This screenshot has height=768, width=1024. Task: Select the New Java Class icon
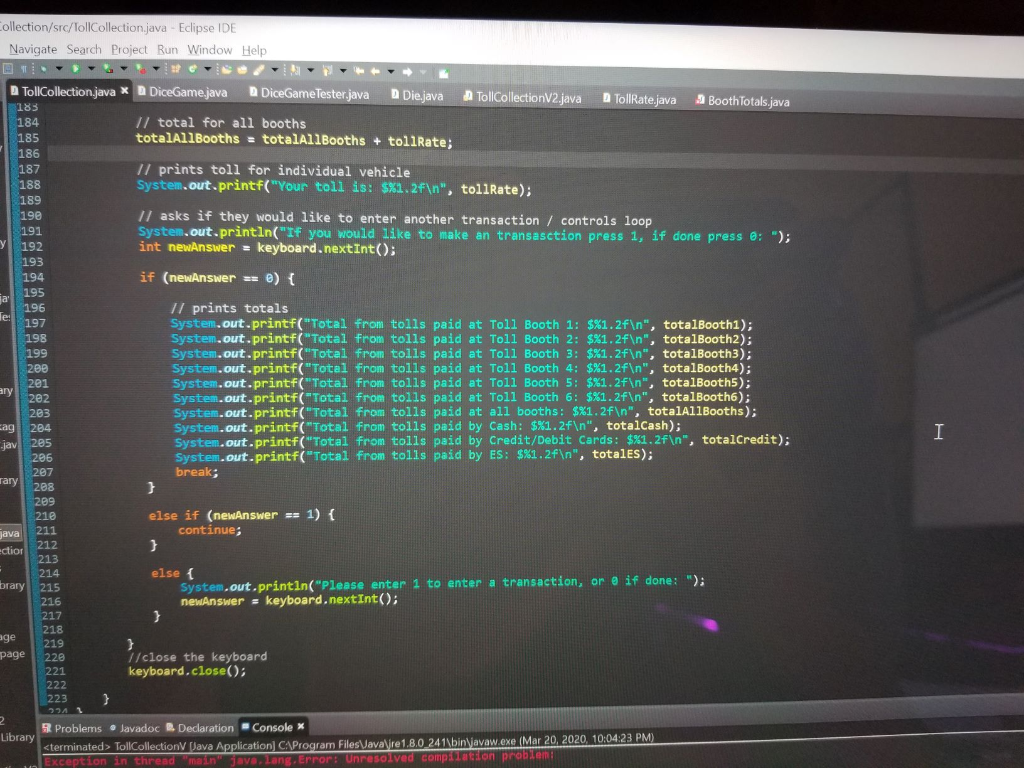pos(192,70)
